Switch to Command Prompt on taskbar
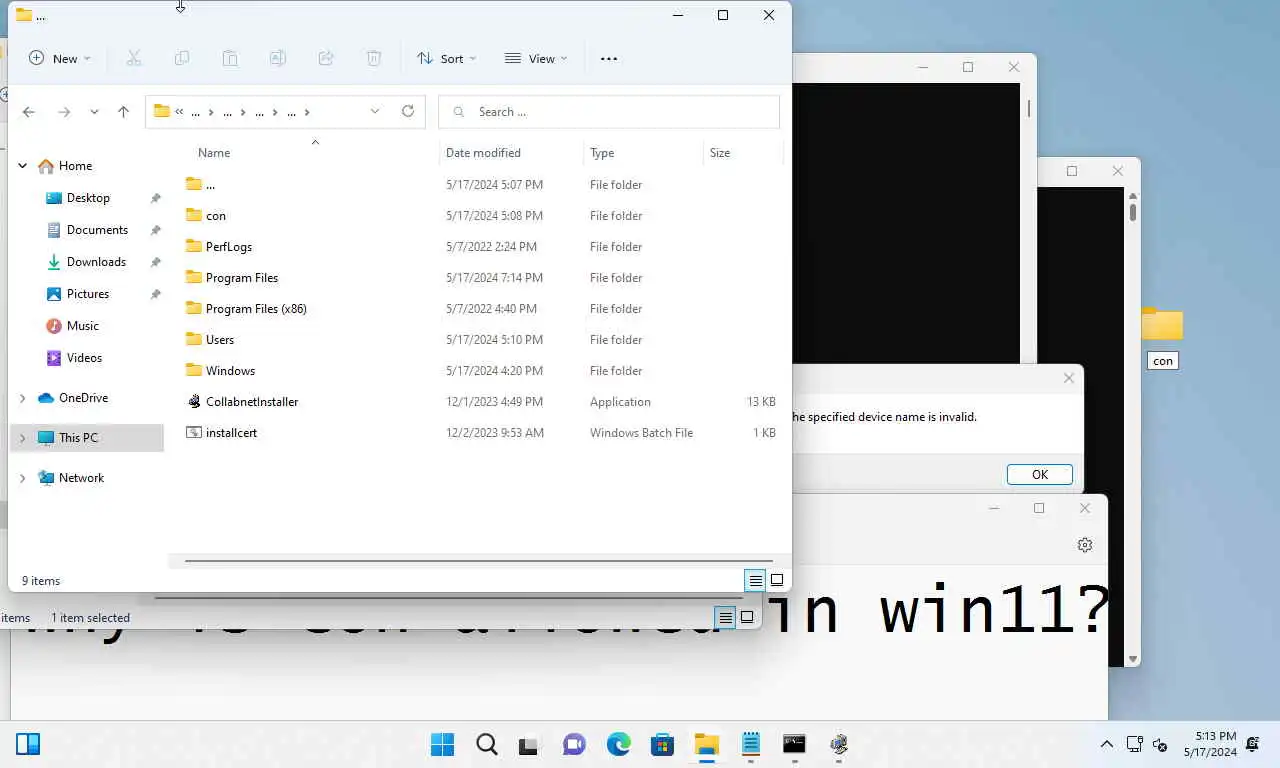 point(794,744)
